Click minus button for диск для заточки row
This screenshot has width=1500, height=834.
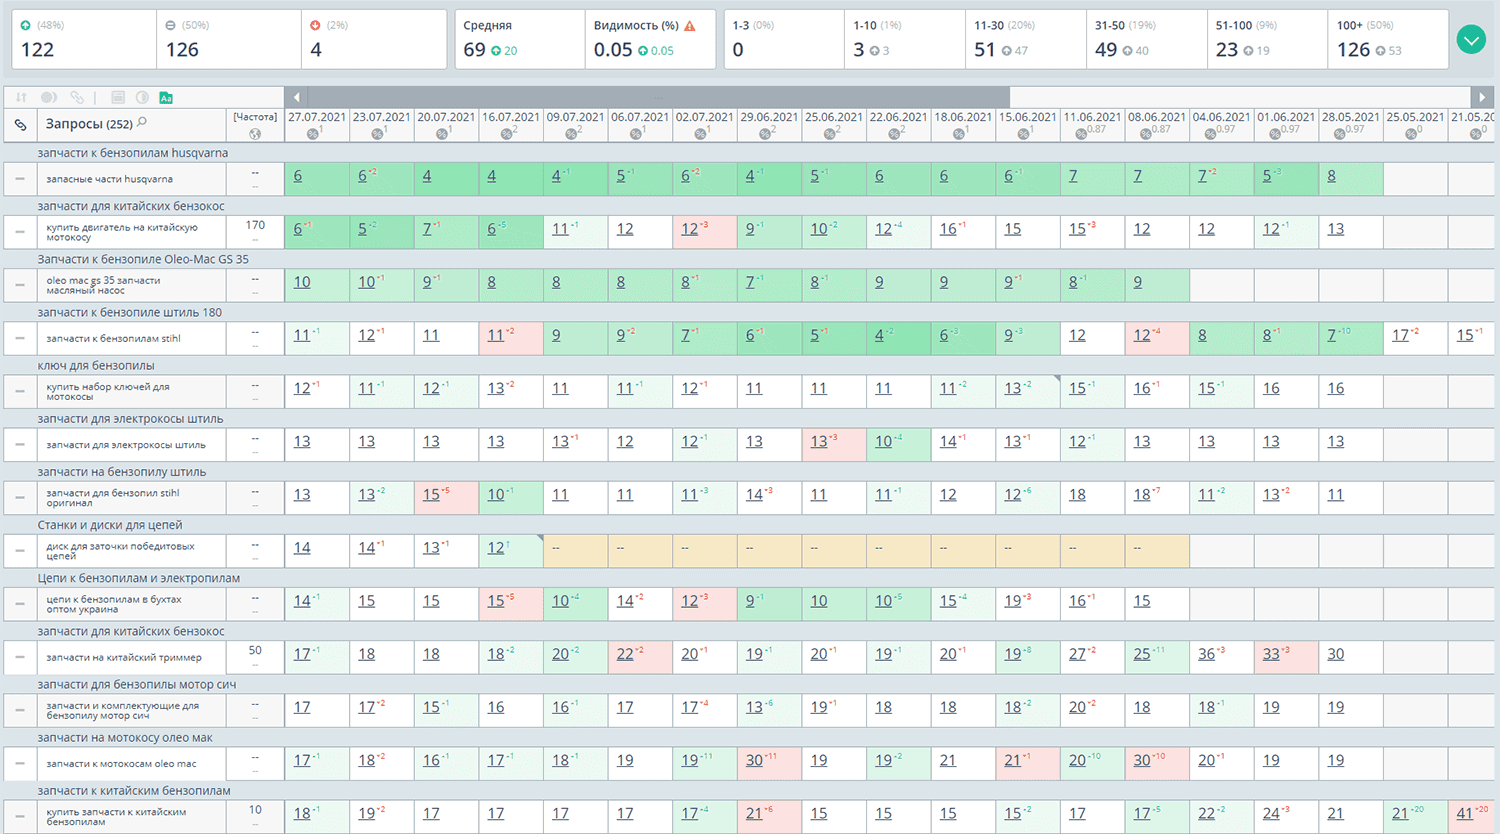click(20, 550)
